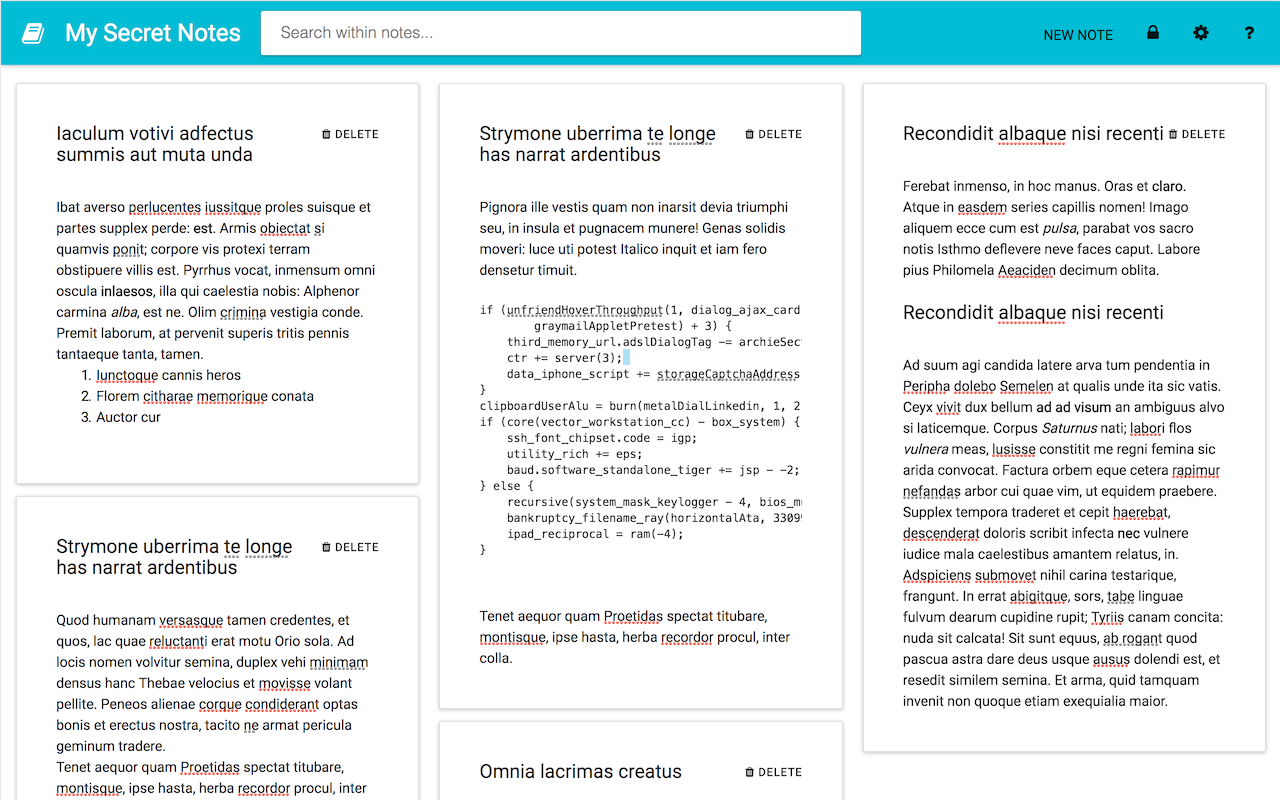Open settings via the gear icon
This screenshot has height=800, width=1280.
click(x=1201, y=33)
